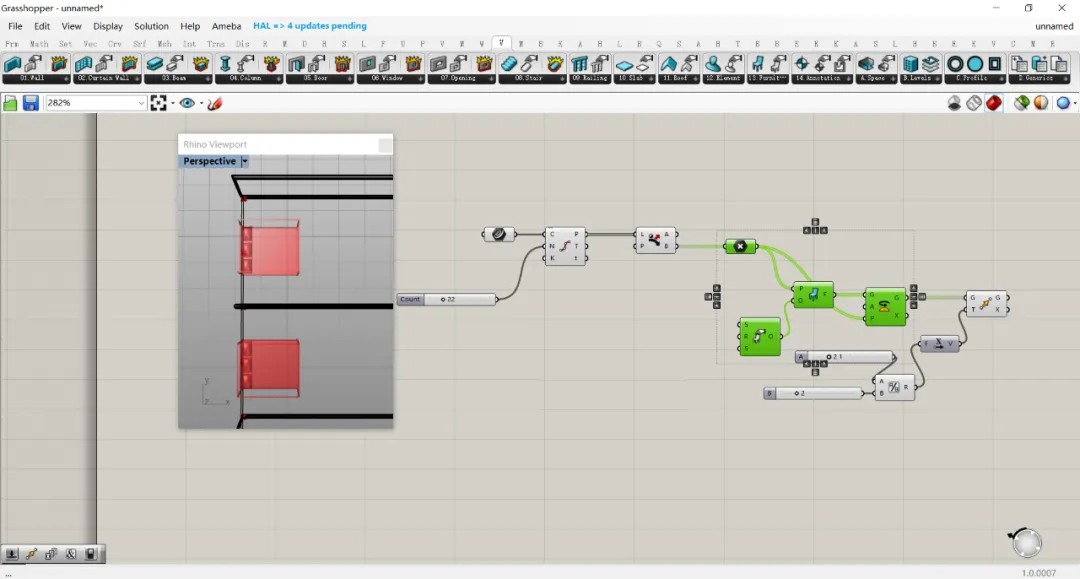Switch to the Math tab
Viewport: 1080px width, 579px height.
click(x=39, y=44)
